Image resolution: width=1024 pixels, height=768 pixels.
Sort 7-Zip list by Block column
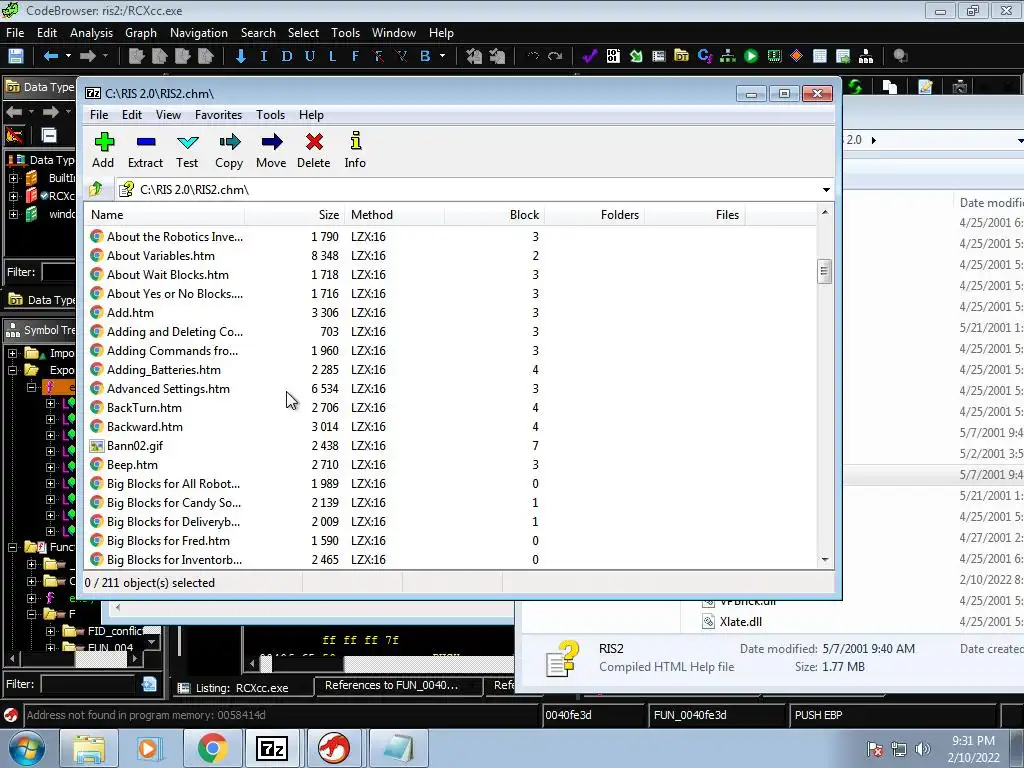coord(494,215)
